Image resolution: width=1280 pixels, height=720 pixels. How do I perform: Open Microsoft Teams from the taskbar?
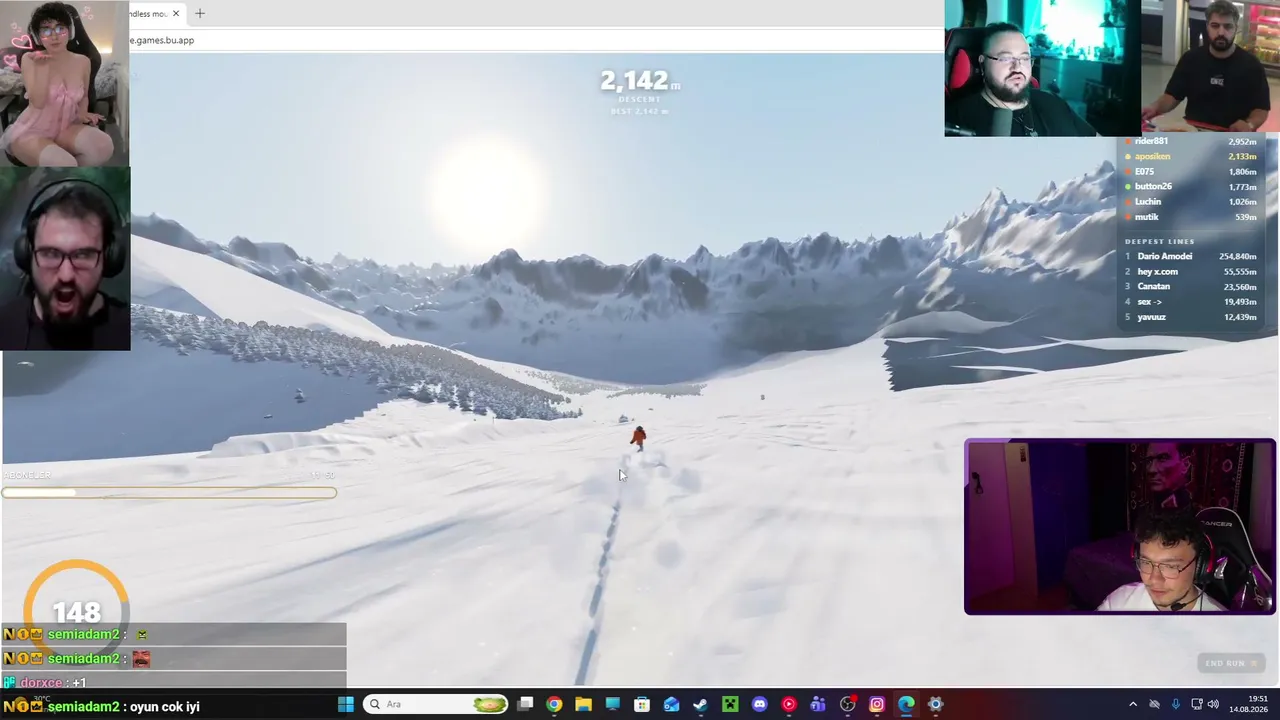(x=818, y=704)
